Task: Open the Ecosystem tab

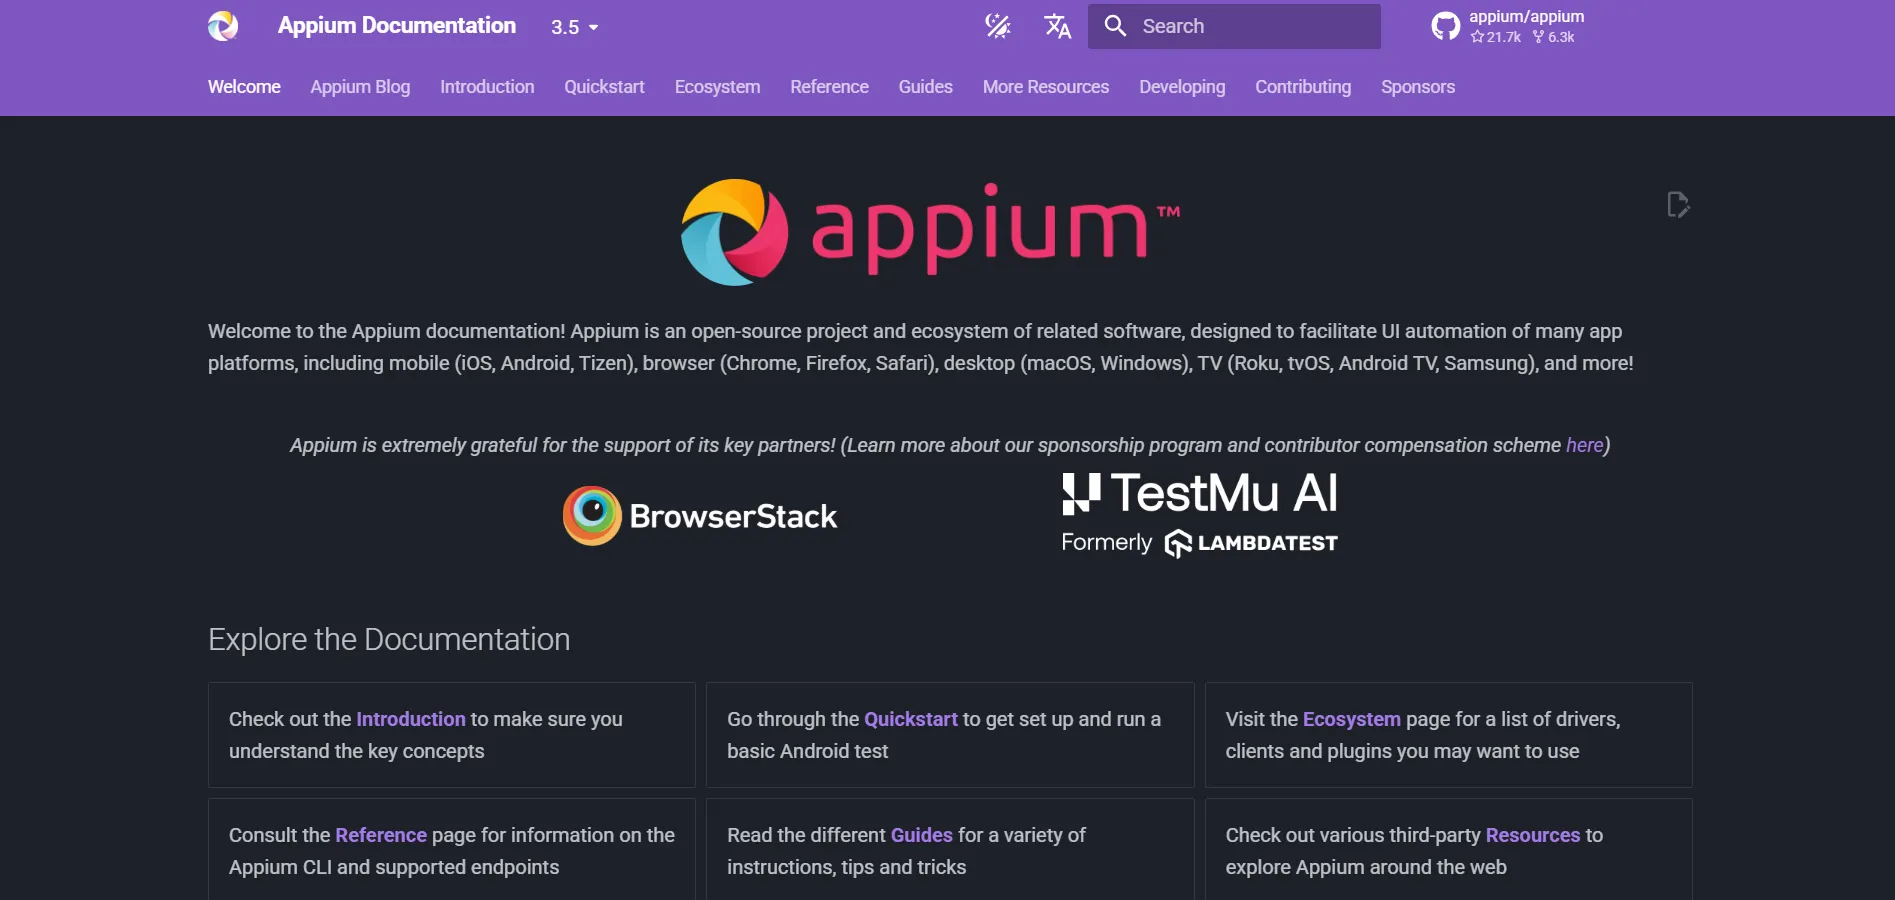Action: pyautogui.click(x=717, y=87)
